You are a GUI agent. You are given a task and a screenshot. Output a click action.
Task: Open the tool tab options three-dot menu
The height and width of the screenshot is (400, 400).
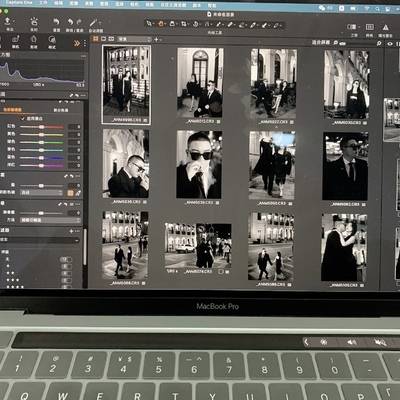tap(85, 43)
